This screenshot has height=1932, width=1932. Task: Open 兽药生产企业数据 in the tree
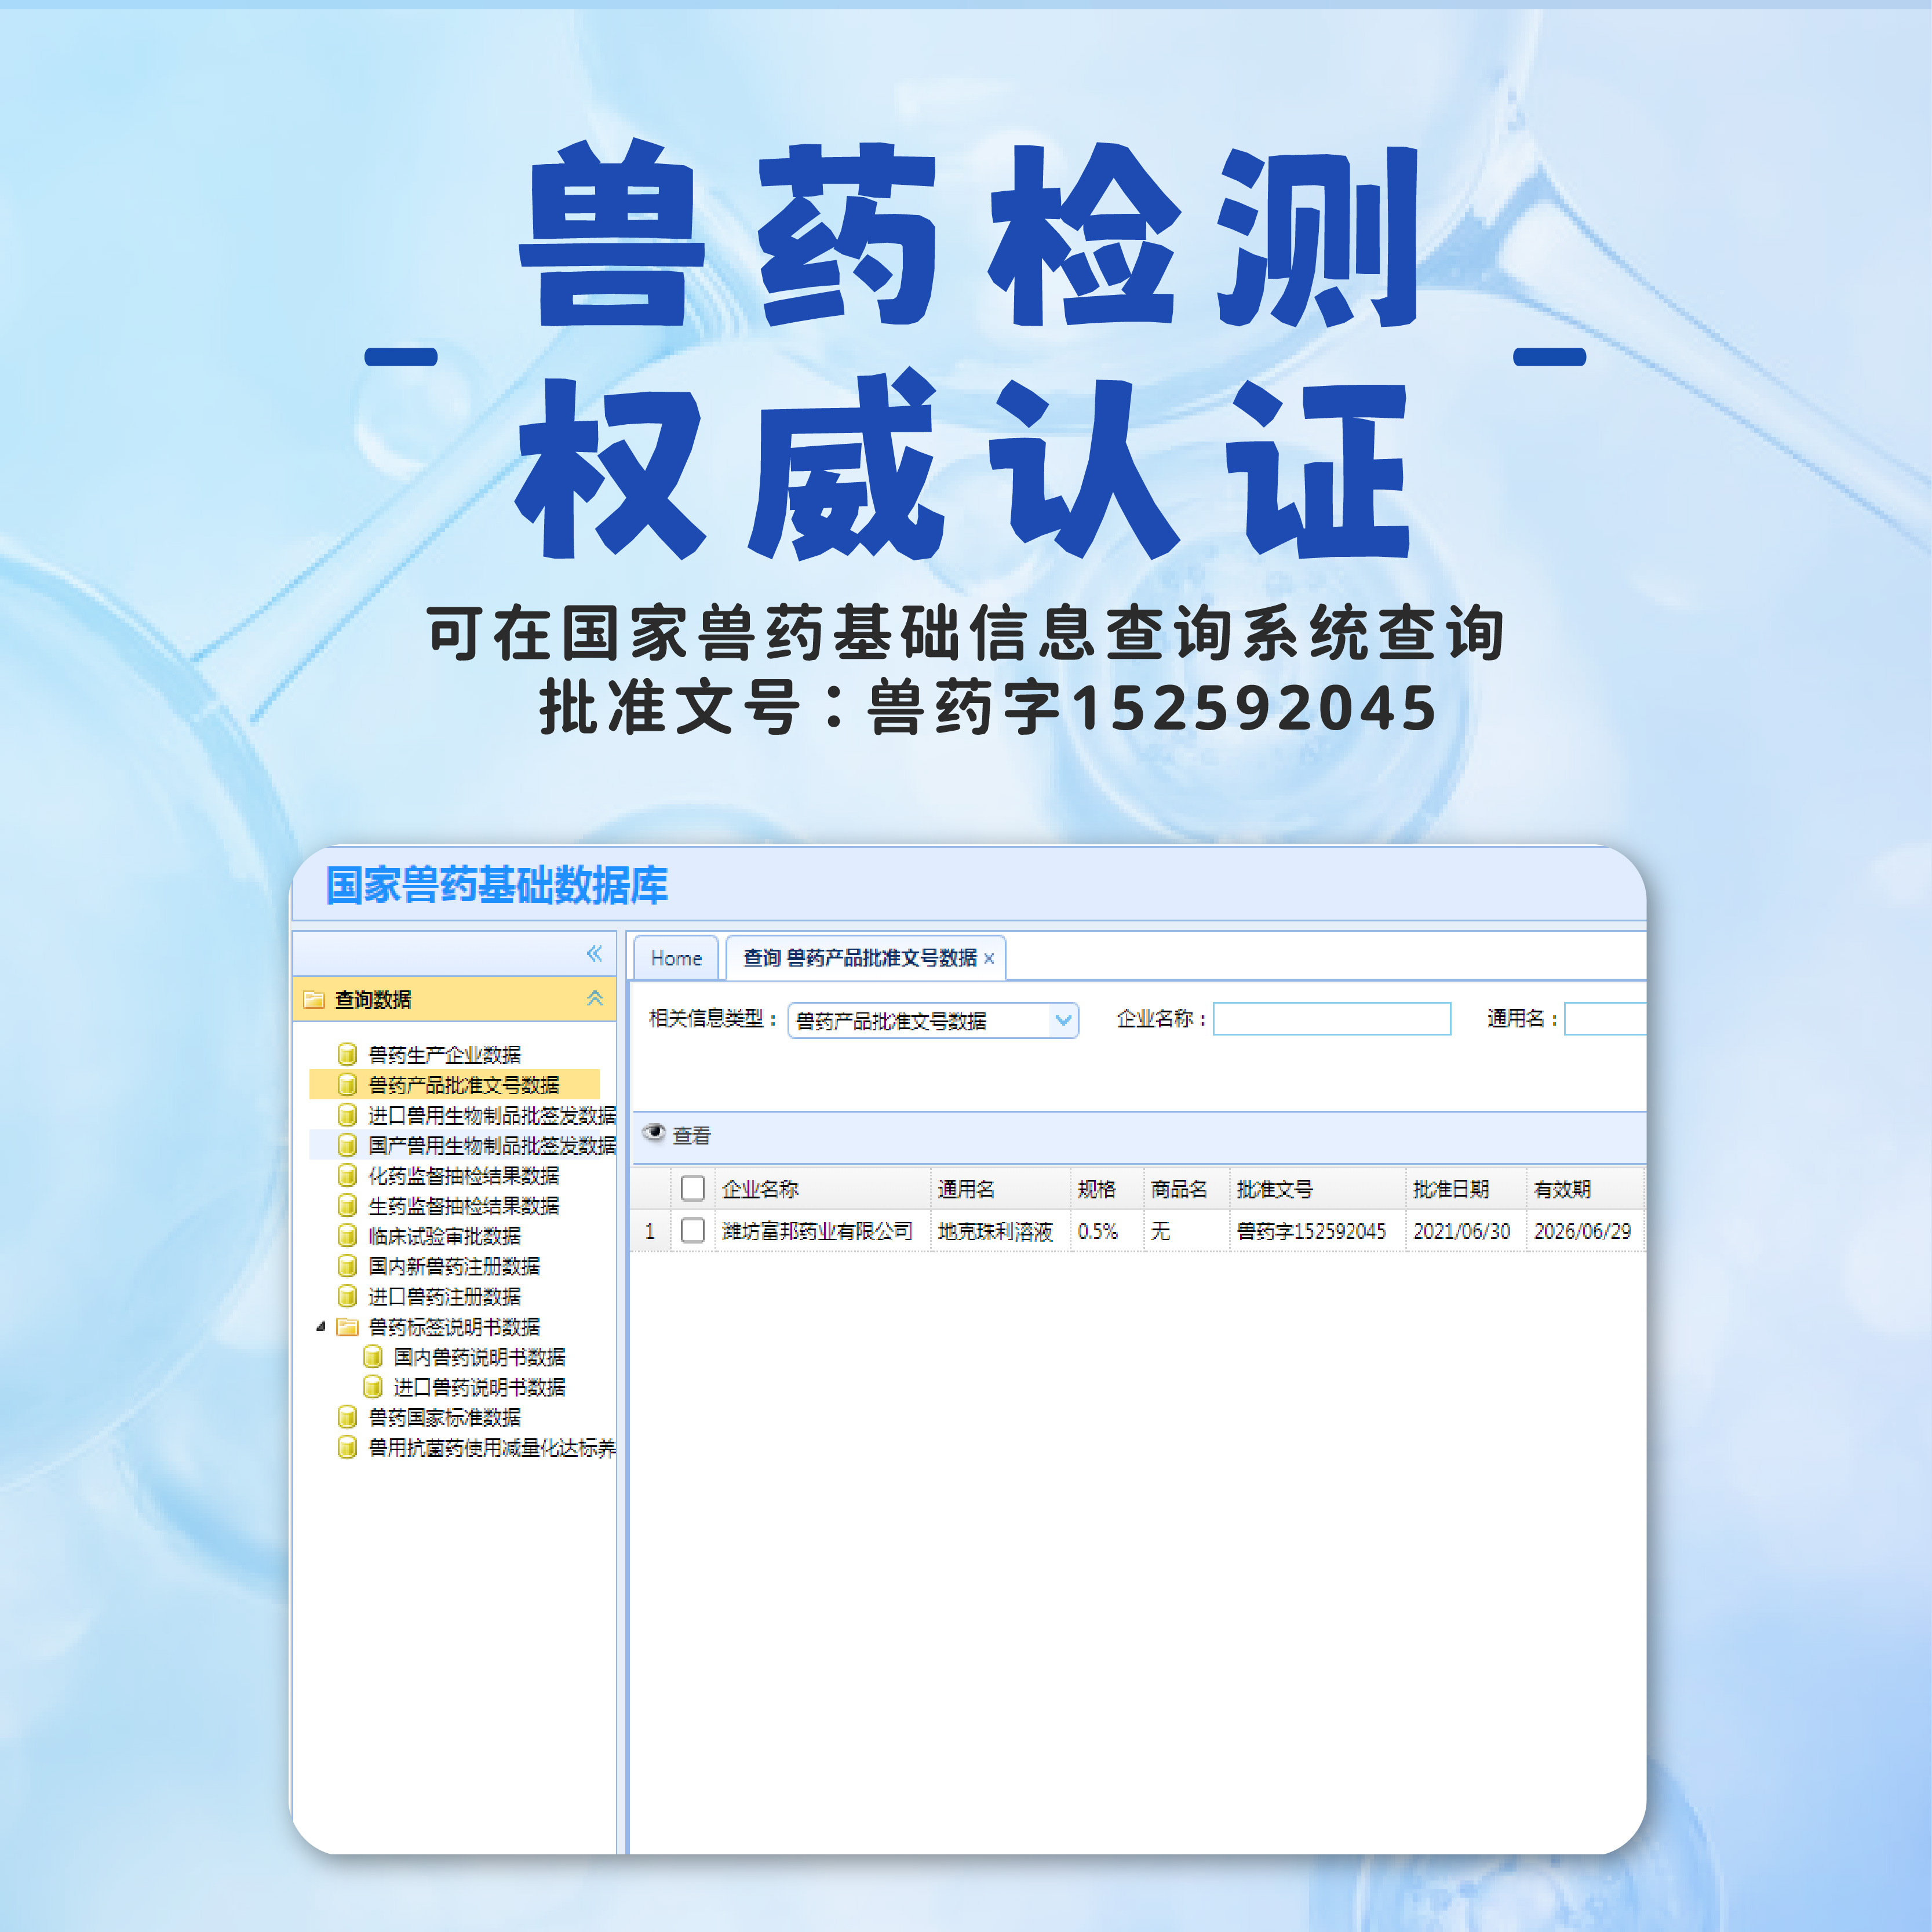[x=444, y=1054]
